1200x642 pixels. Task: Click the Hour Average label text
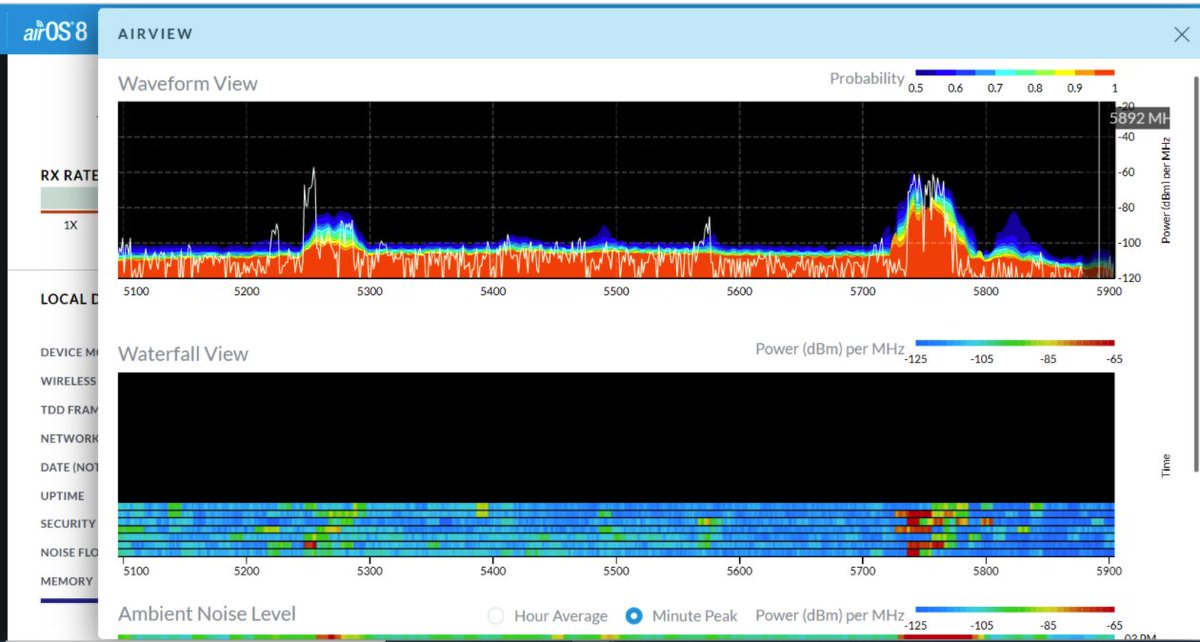pos(560,616)
